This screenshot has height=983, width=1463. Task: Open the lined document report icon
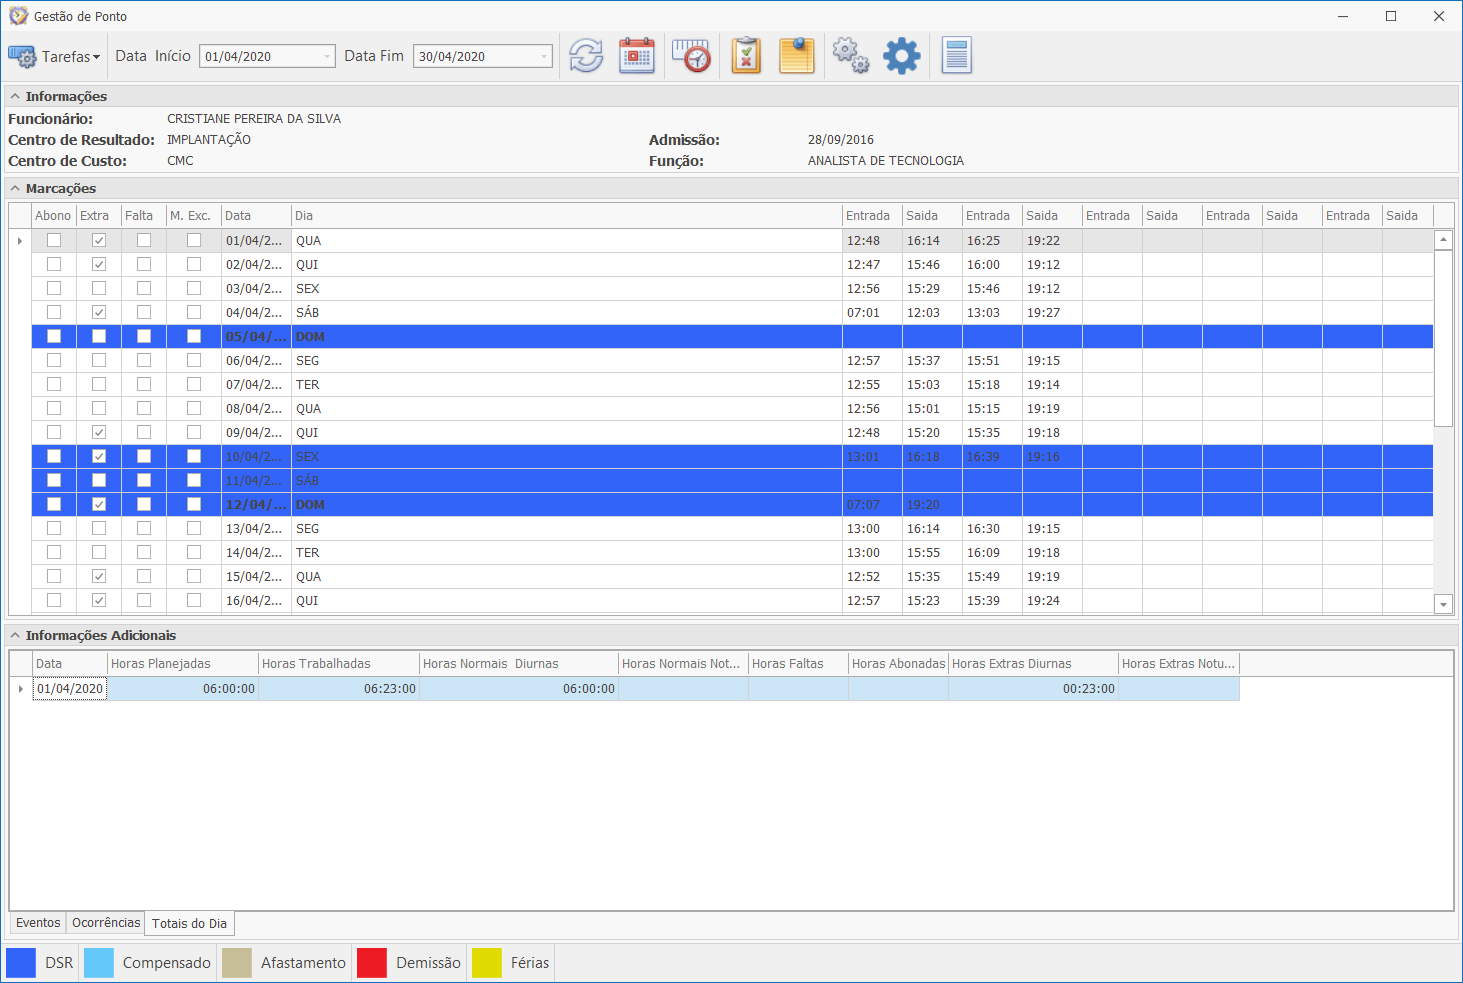click(x=957, y=56)
